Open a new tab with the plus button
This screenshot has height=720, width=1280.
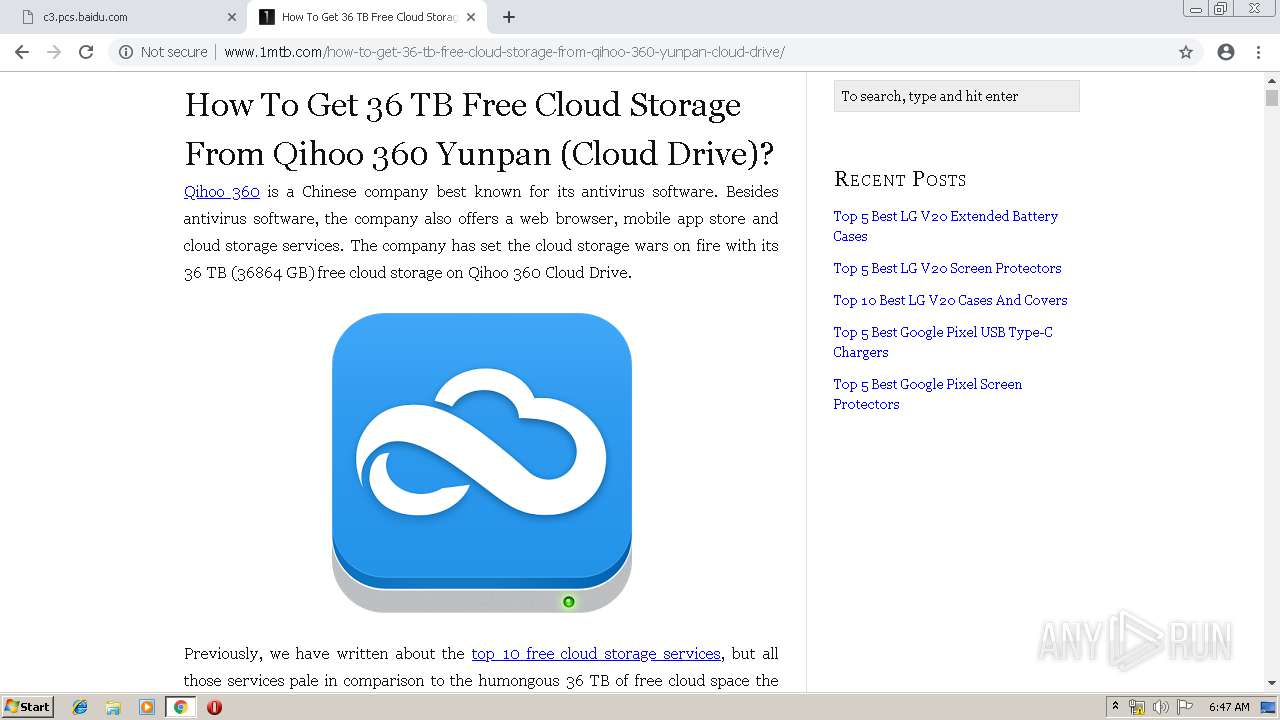coord(509,17)
